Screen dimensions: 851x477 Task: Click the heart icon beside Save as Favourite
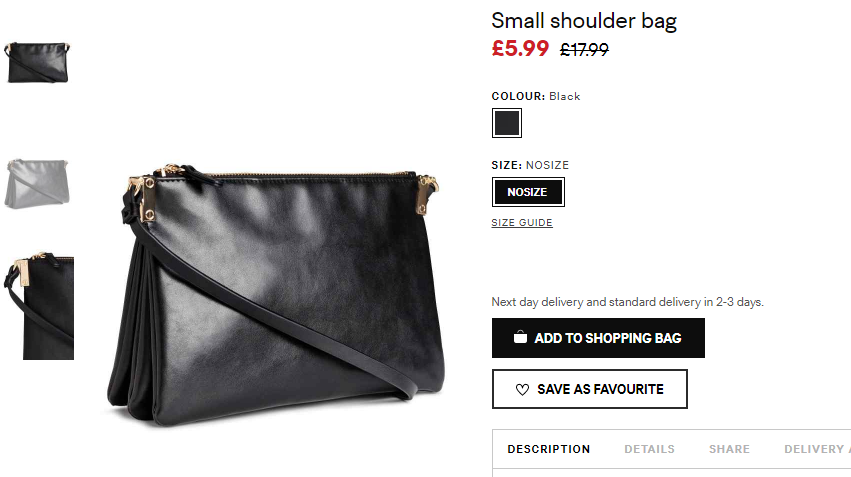click(522, 390)
